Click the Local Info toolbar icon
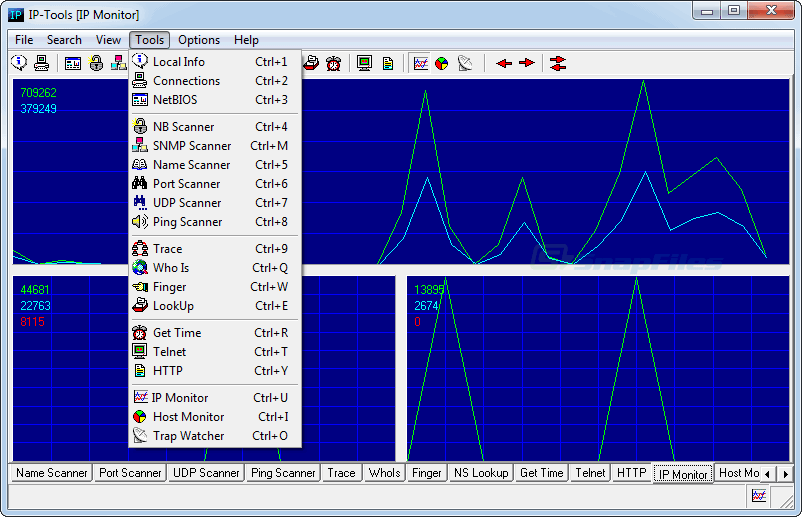Image resolution: width=802 pixels, height=517 pixels. 19,63
